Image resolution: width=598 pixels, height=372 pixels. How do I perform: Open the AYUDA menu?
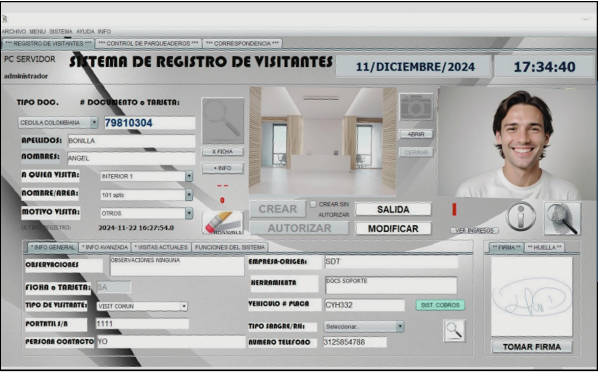pyautogui.click(x=85, y=31)
